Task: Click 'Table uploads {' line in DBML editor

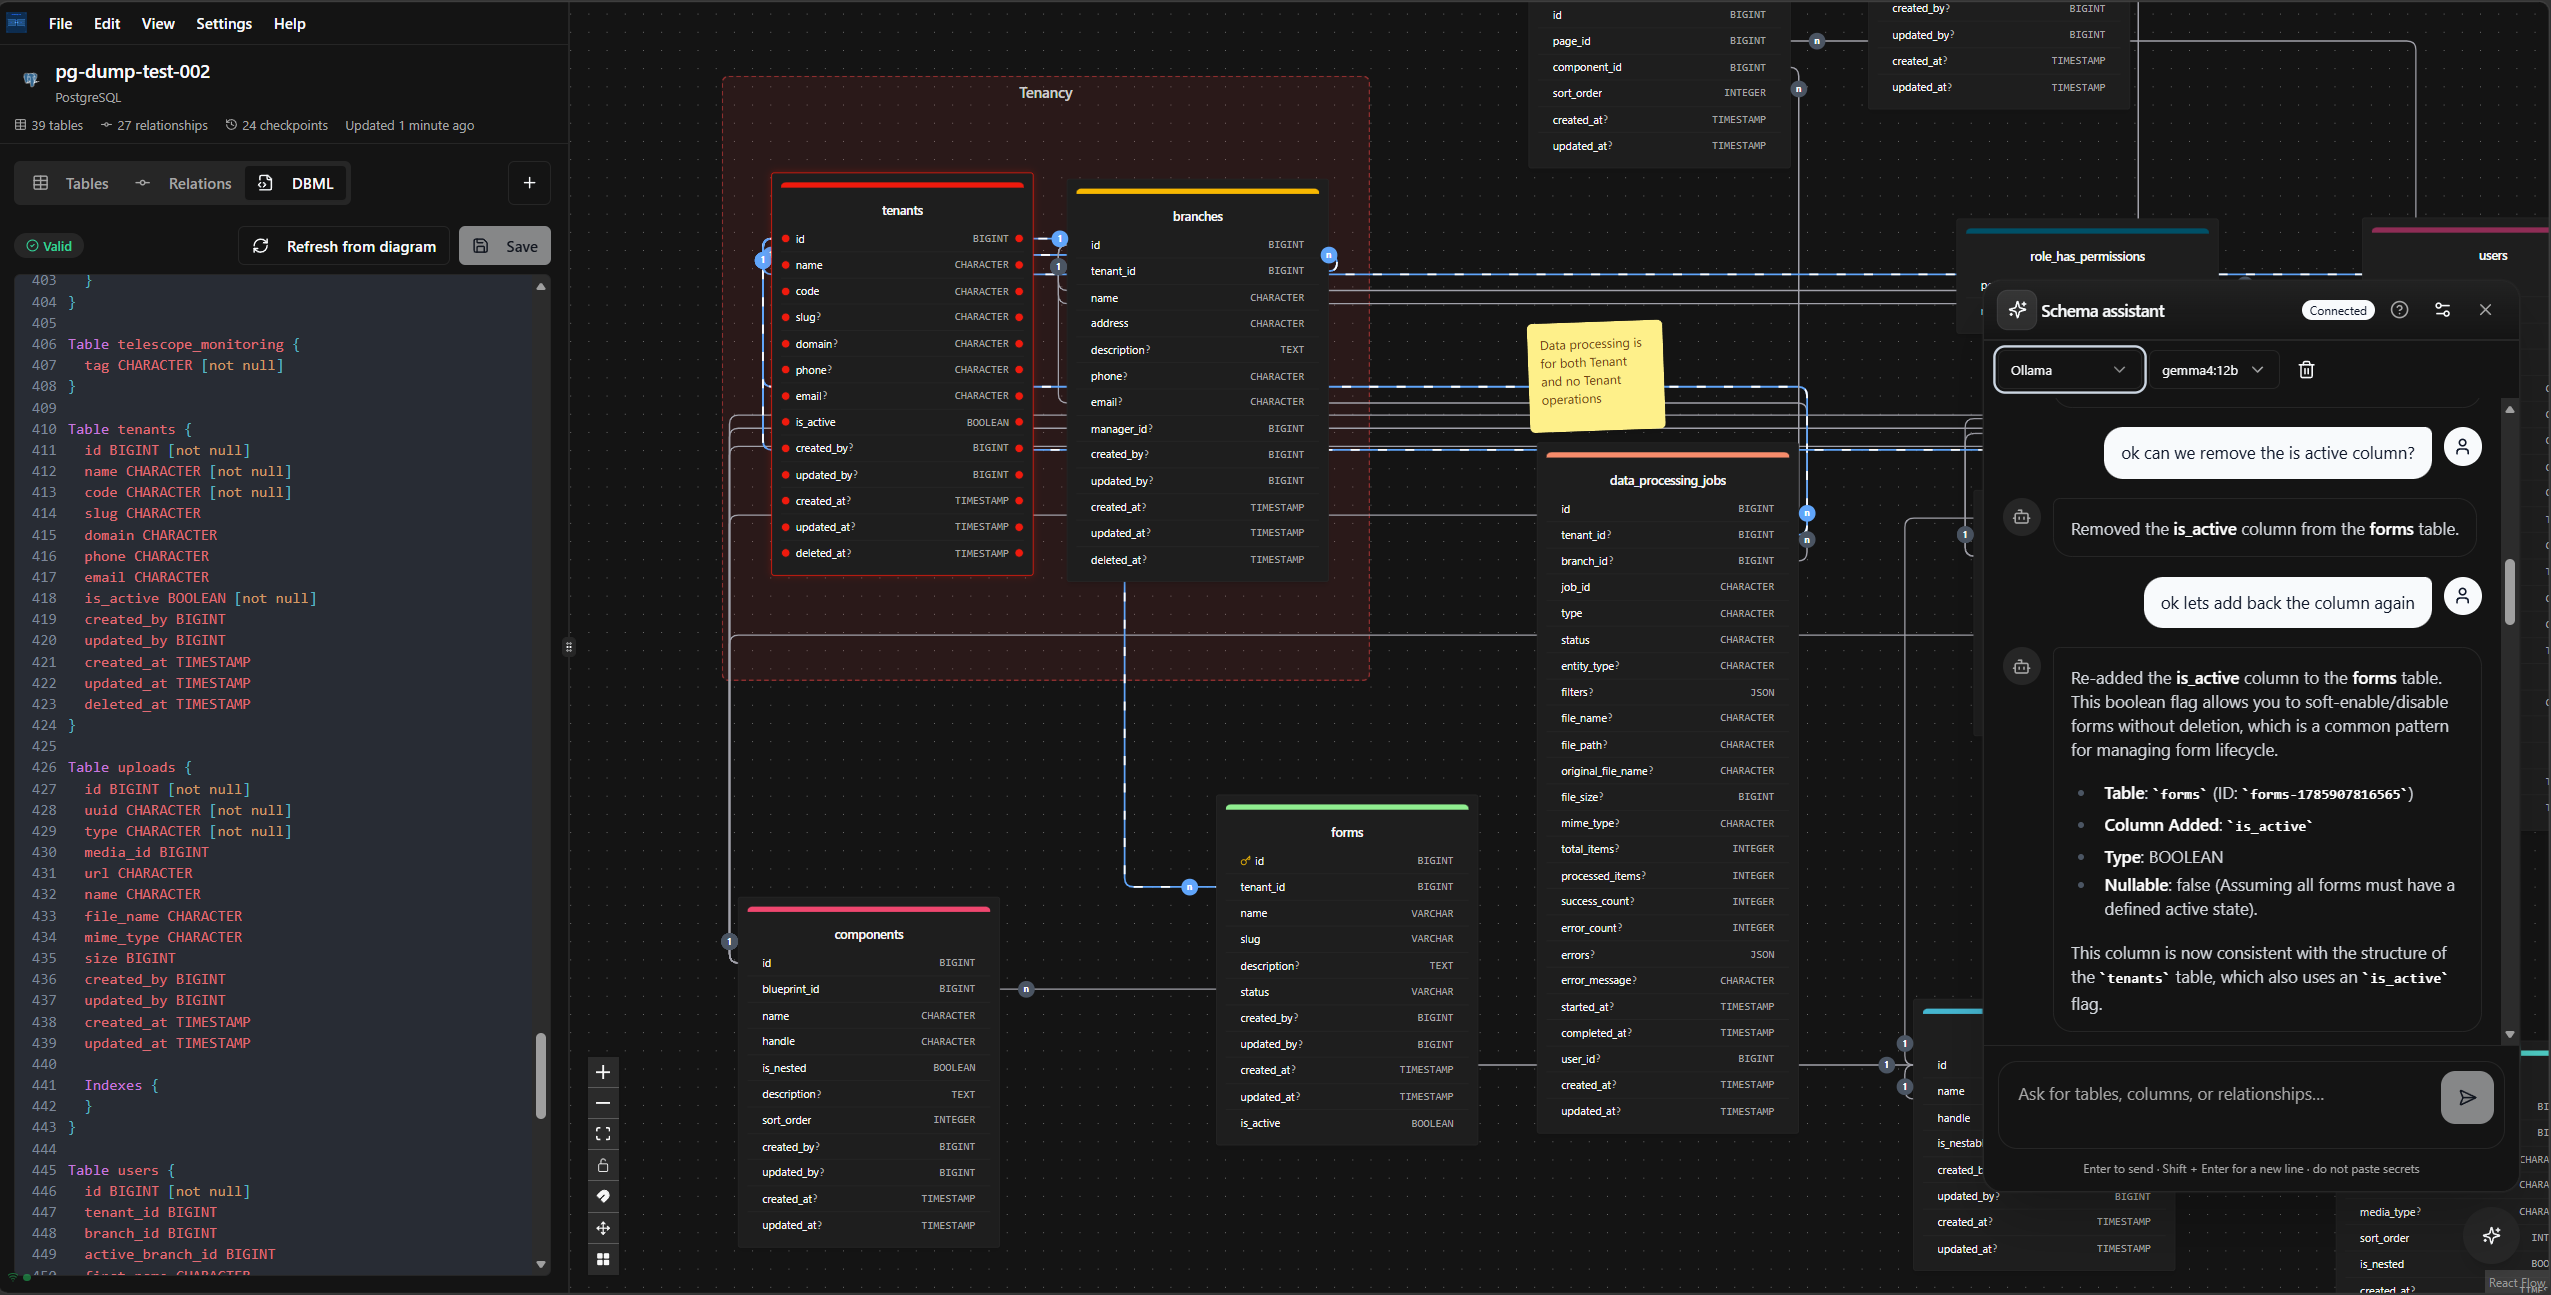Action: [x=130, y=767]
